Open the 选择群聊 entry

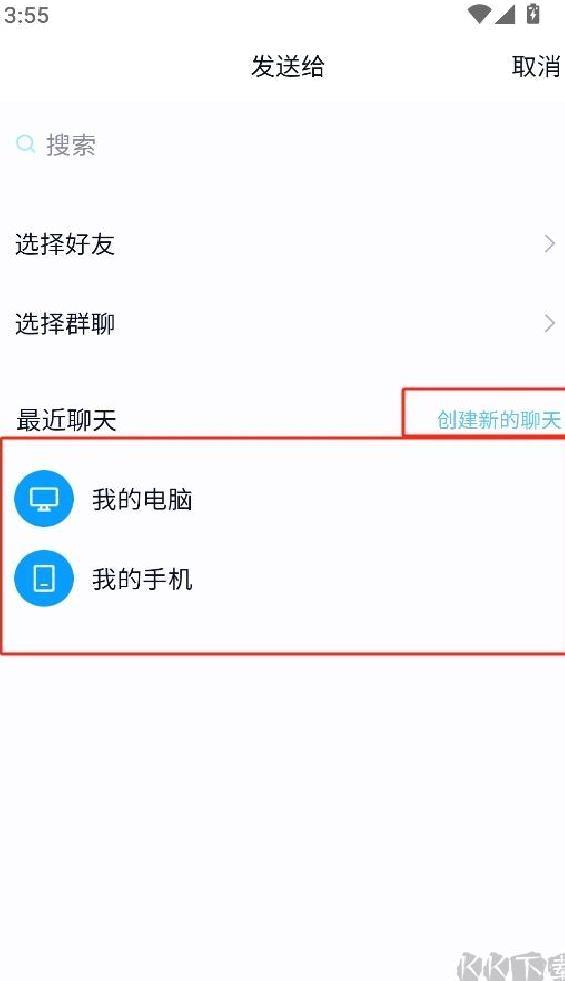tap(282, 324)
